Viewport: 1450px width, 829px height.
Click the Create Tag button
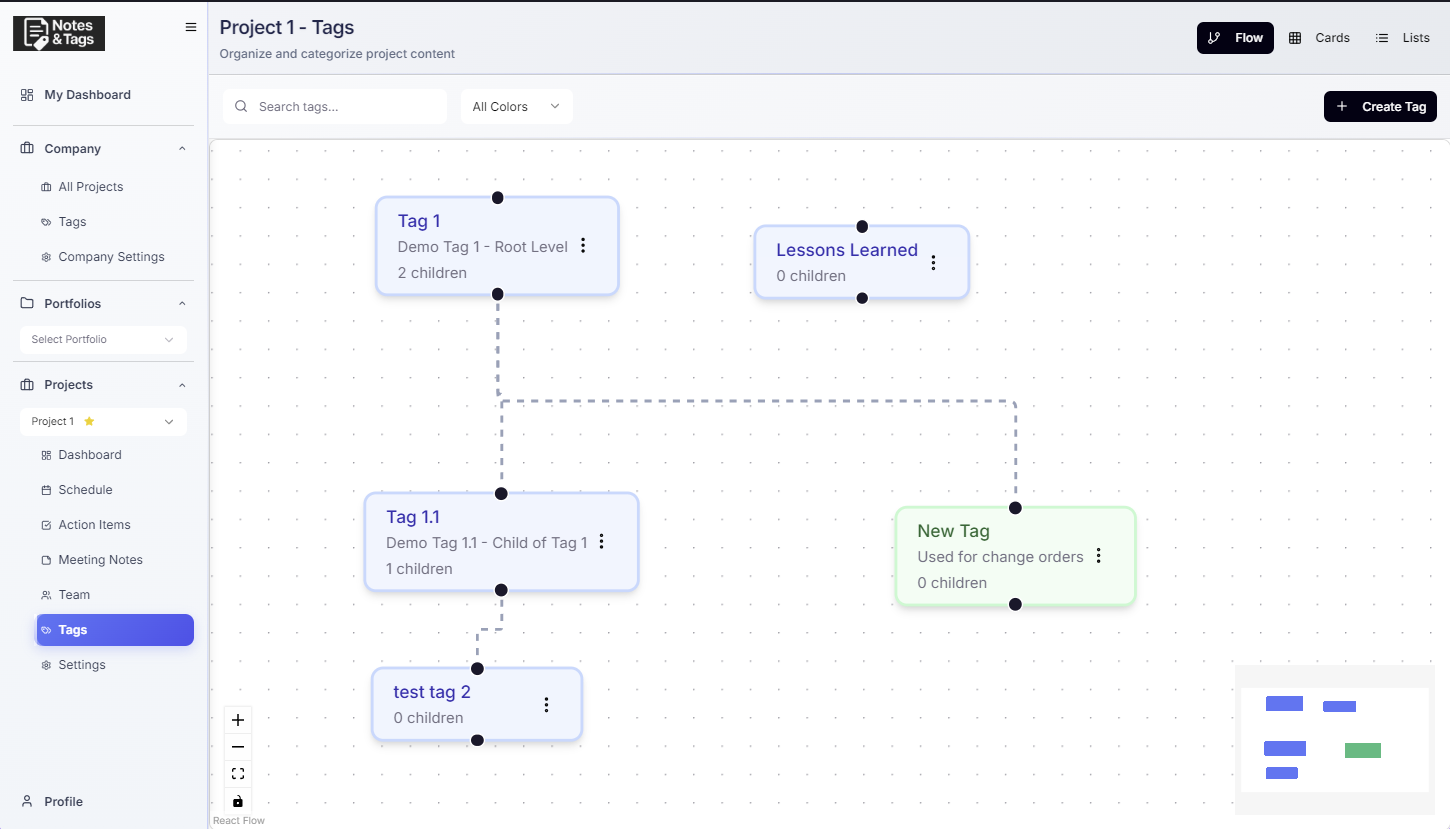tap(1380, 106)
